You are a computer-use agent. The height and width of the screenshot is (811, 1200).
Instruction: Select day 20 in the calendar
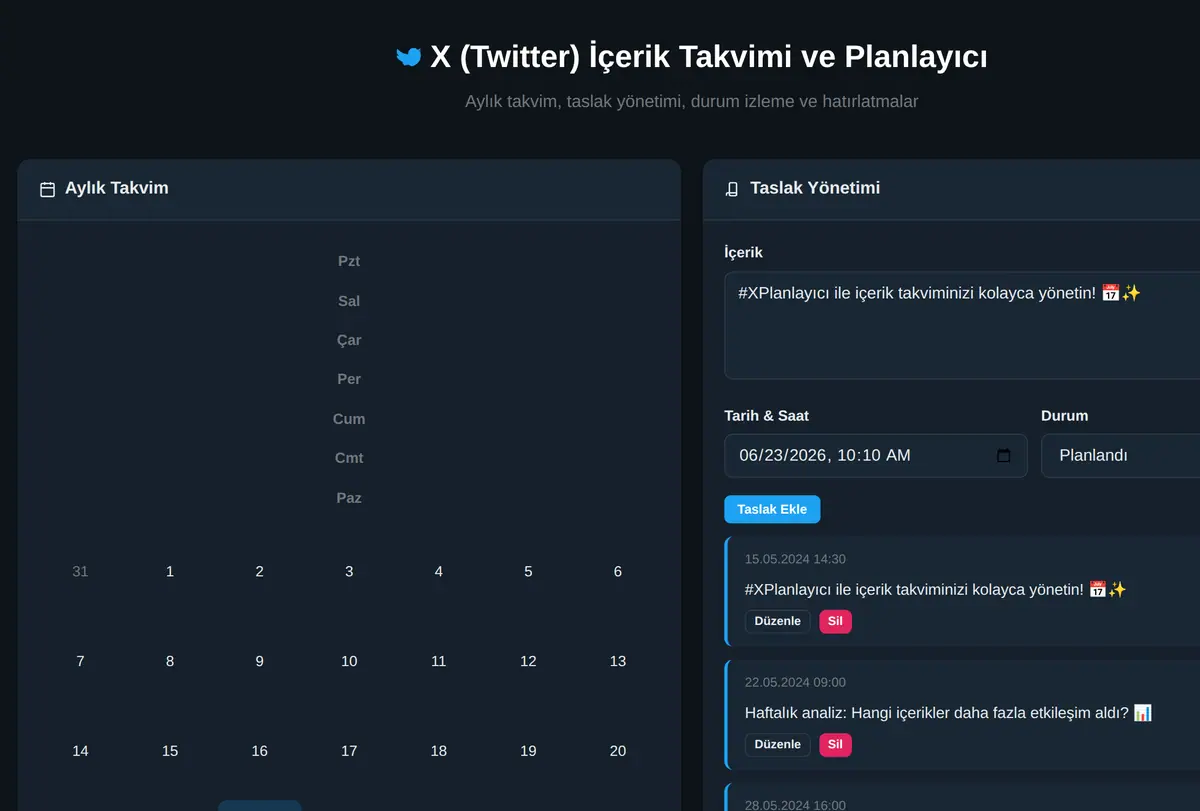[618, 751]
